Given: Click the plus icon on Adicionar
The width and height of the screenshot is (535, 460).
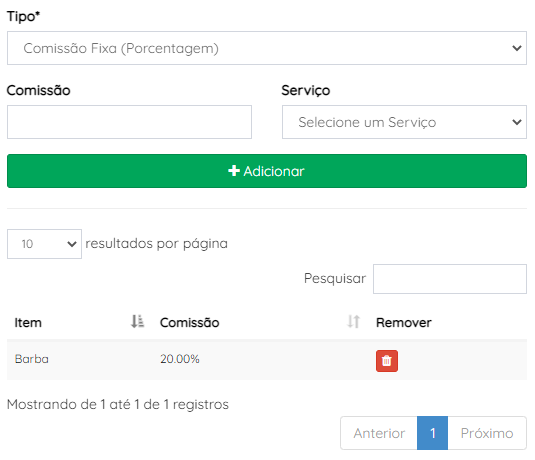Looking at the screenshot, I should (x=234, y=171).
